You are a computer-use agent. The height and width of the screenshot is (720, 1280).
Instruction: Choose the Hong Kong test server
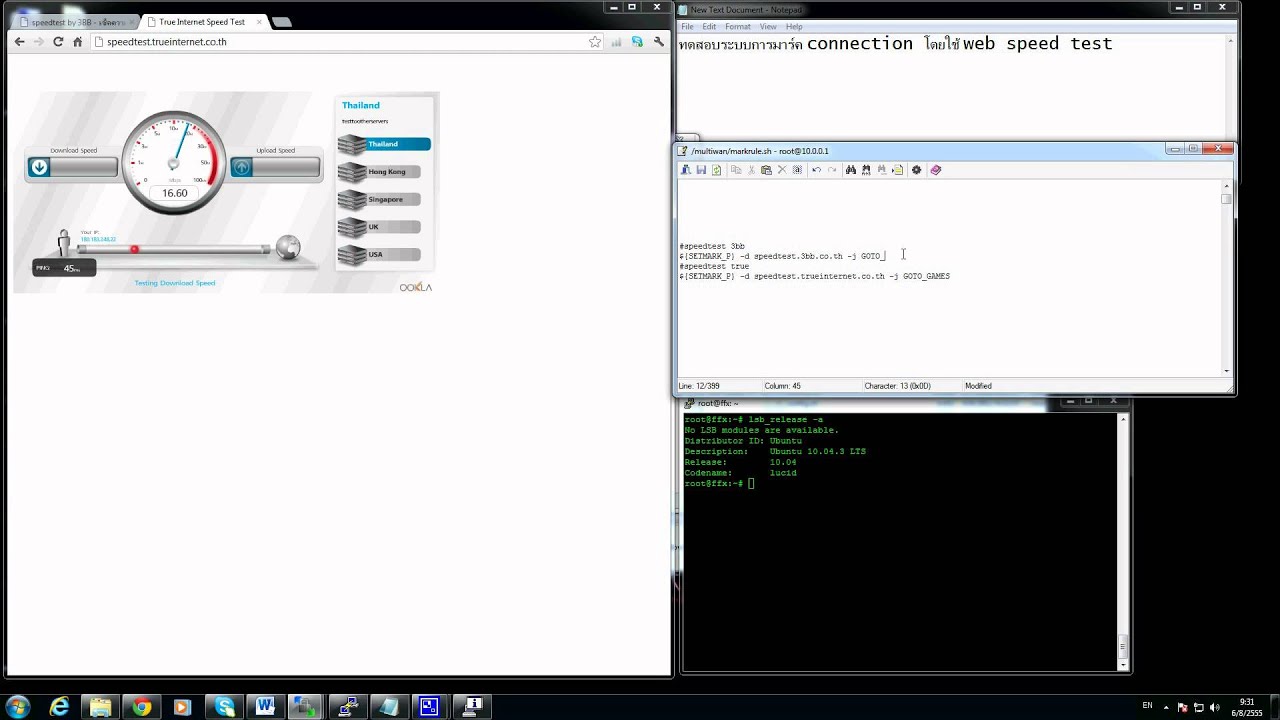point(380,172)
